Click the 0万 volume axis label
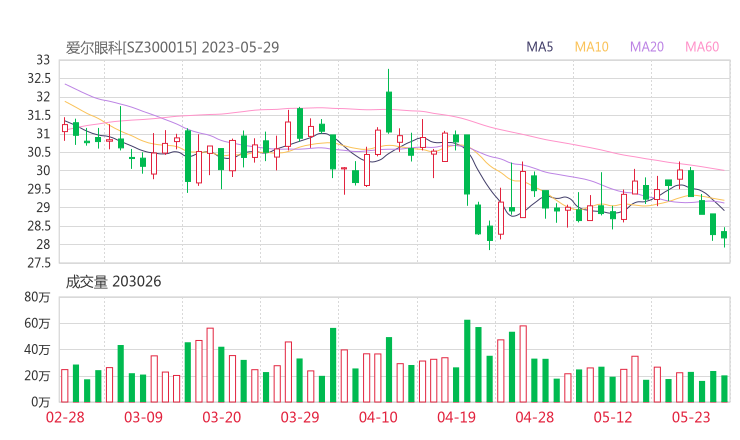This screenshot has width=740, height=440. pyautogui.click(x=41, y=402)
